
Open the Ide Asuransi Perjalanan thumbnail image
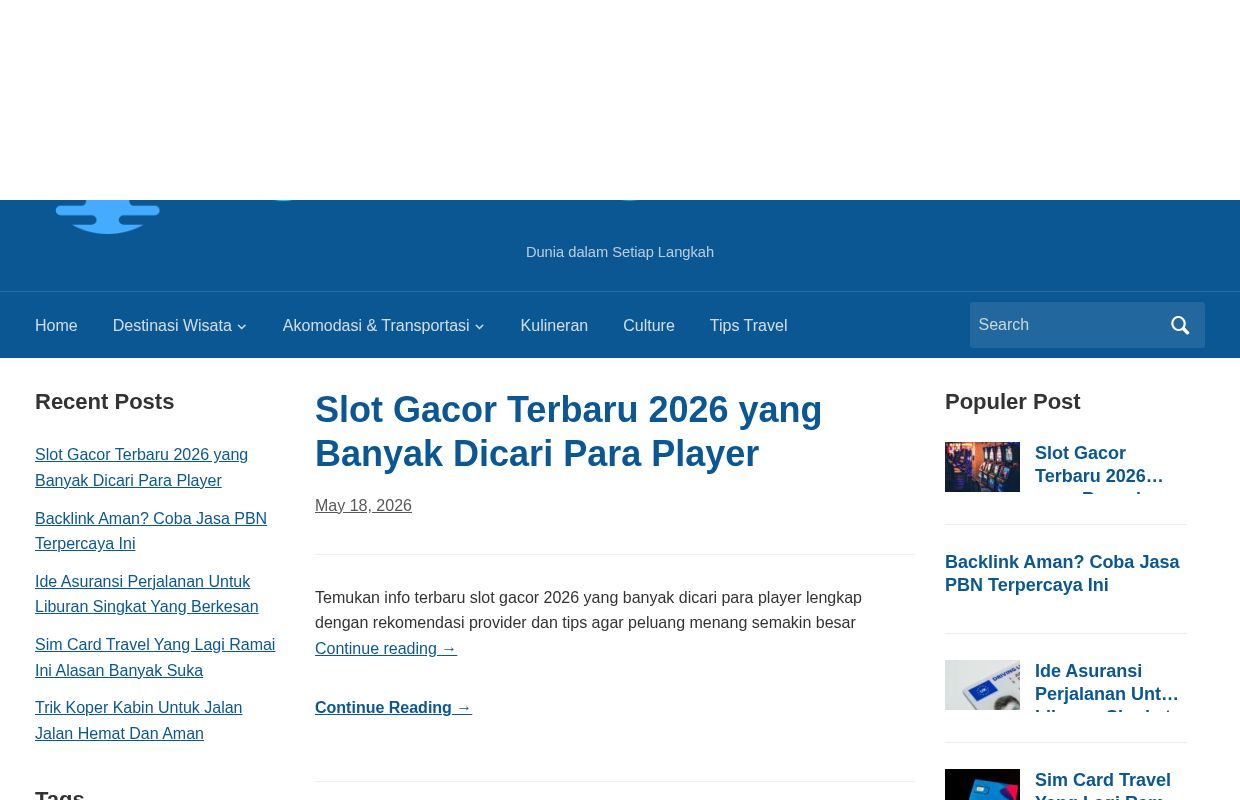[982, 685]
